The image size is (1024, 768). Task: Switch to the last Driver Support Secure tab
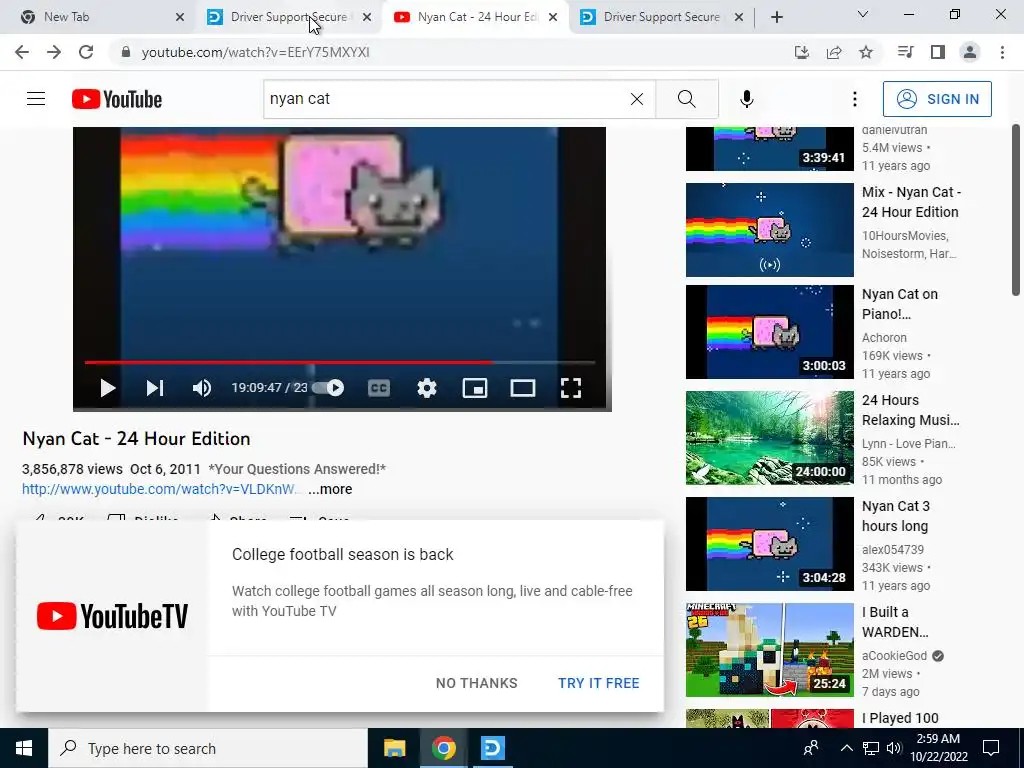tap(662, 17)
